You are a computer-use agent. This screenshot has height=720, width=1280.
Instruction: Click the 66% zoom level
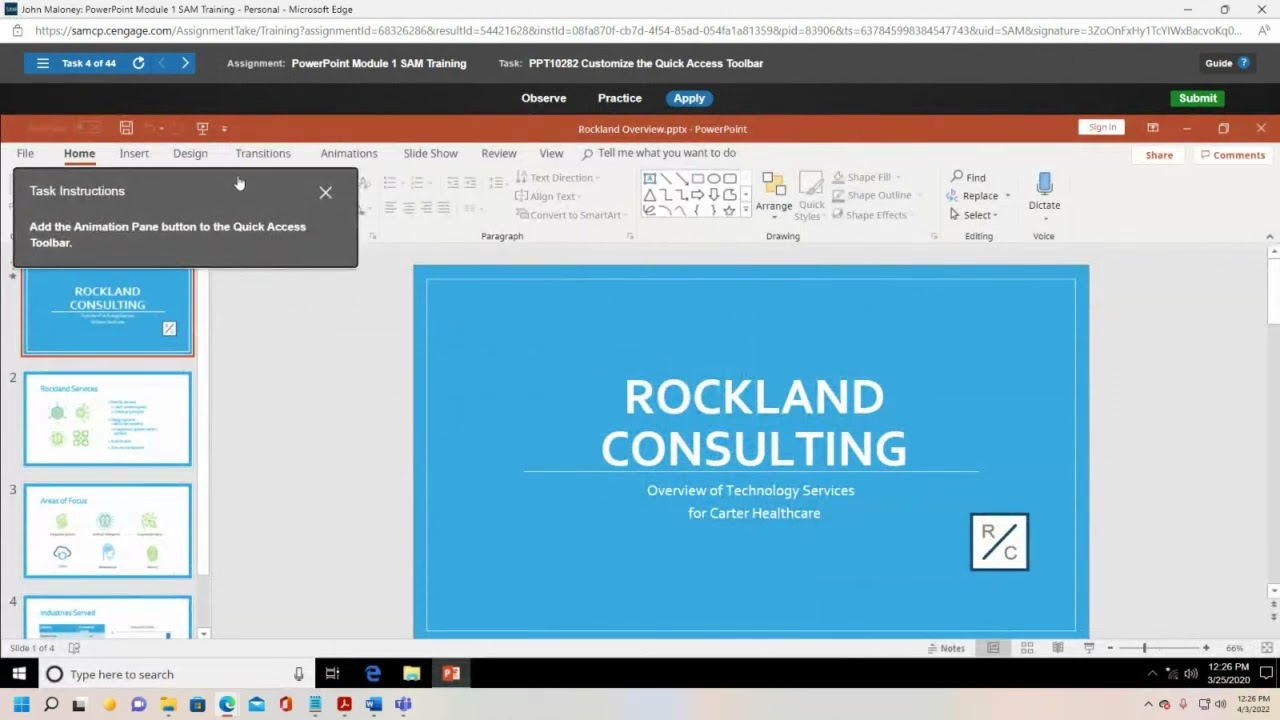tap(1234, 648)
